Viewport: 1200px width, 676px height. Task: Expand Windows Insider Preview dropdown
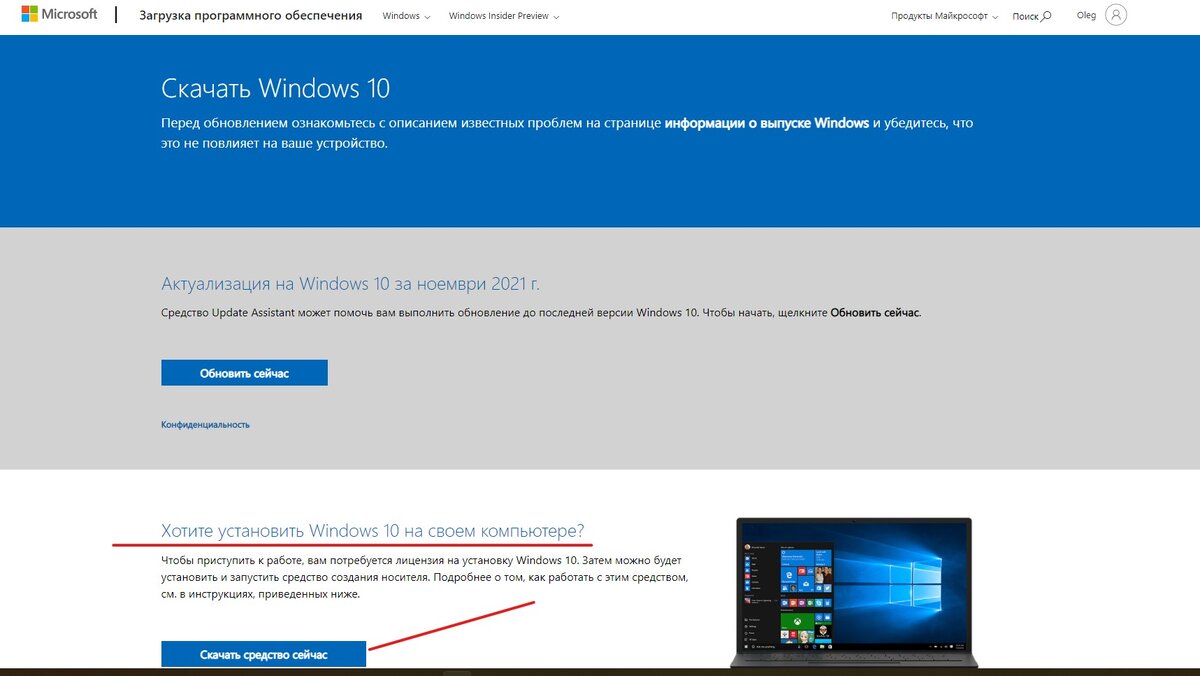(504, 16)
